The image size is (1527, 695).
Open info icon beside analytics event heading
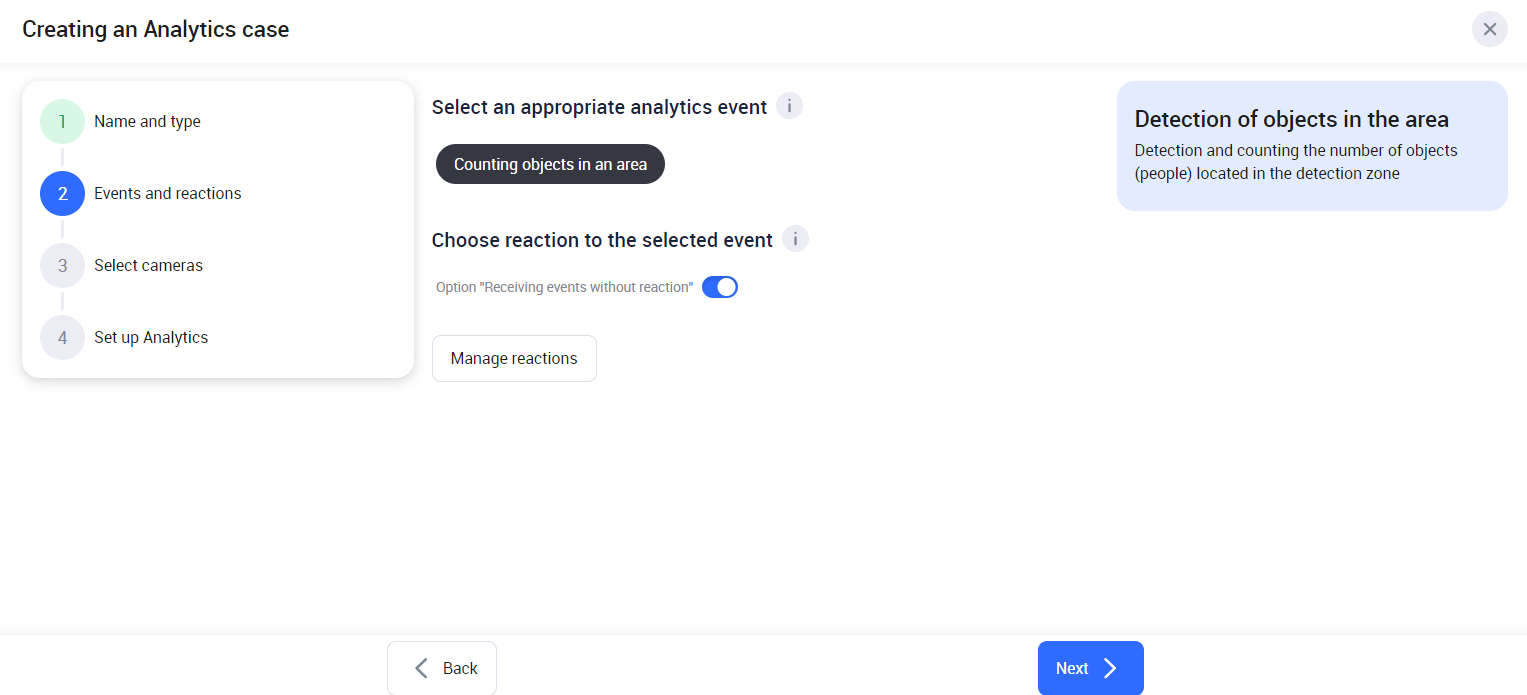(789, 106)
